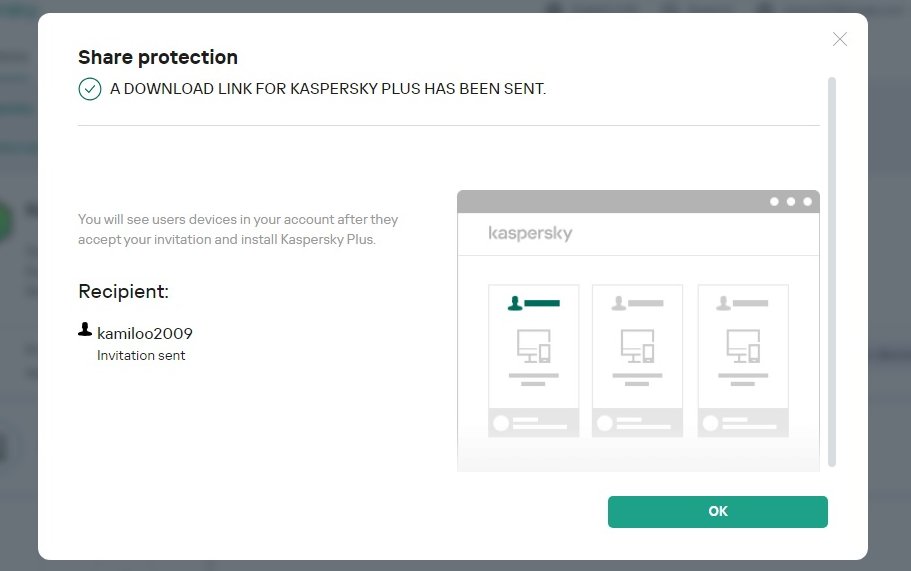Click the gray user icon in third card
Viewport: 911px width, 571px height.
pos(725,302)
